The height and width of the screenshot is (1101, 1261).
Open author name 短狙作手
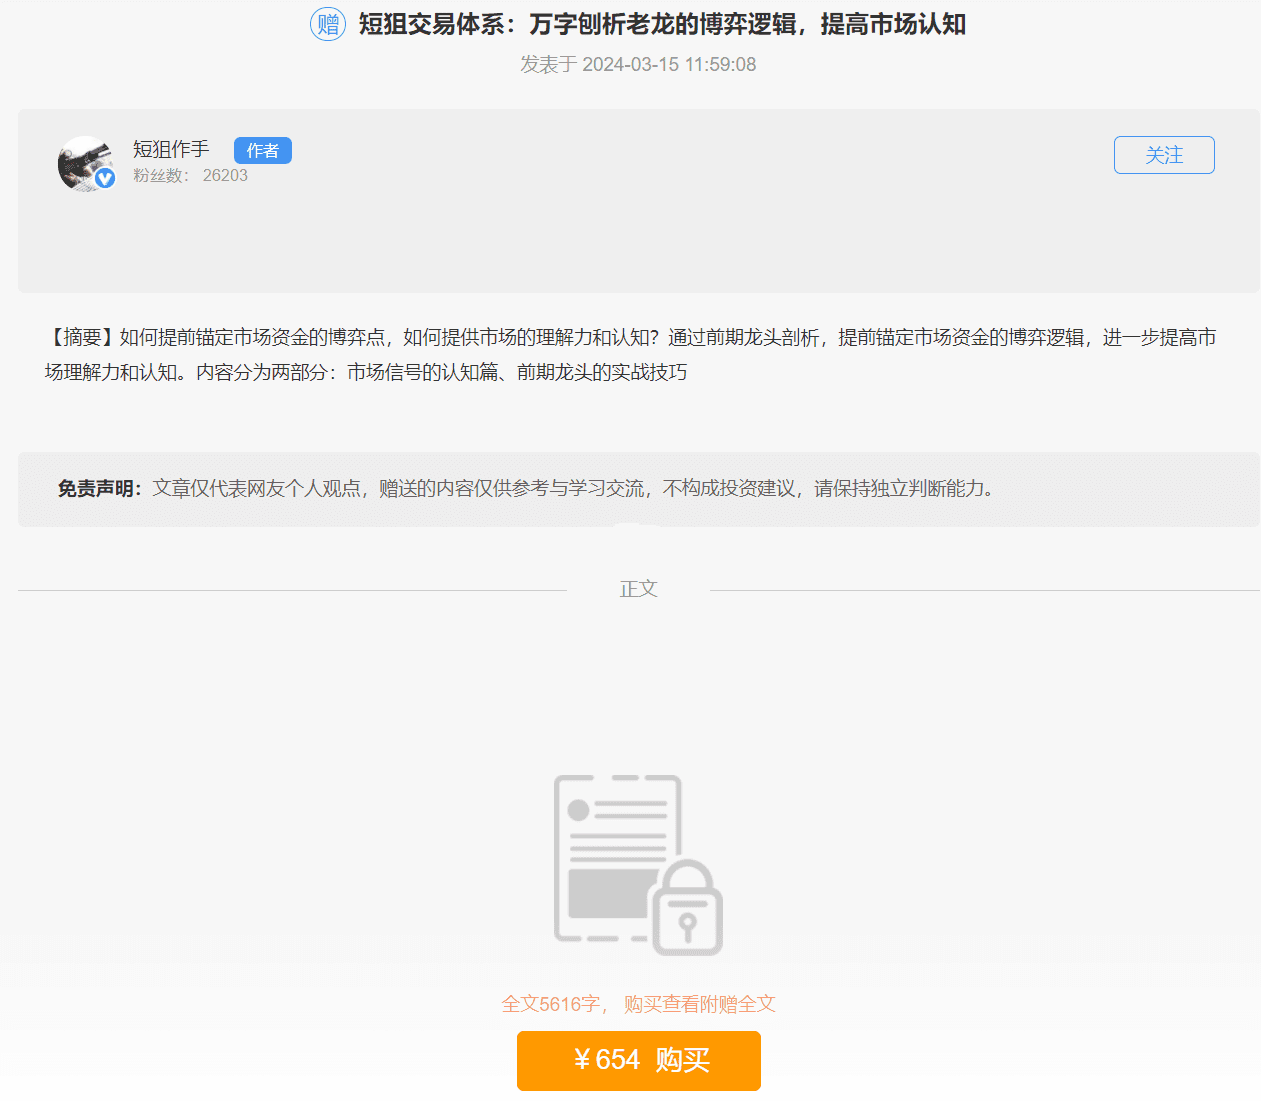[171, 150]
